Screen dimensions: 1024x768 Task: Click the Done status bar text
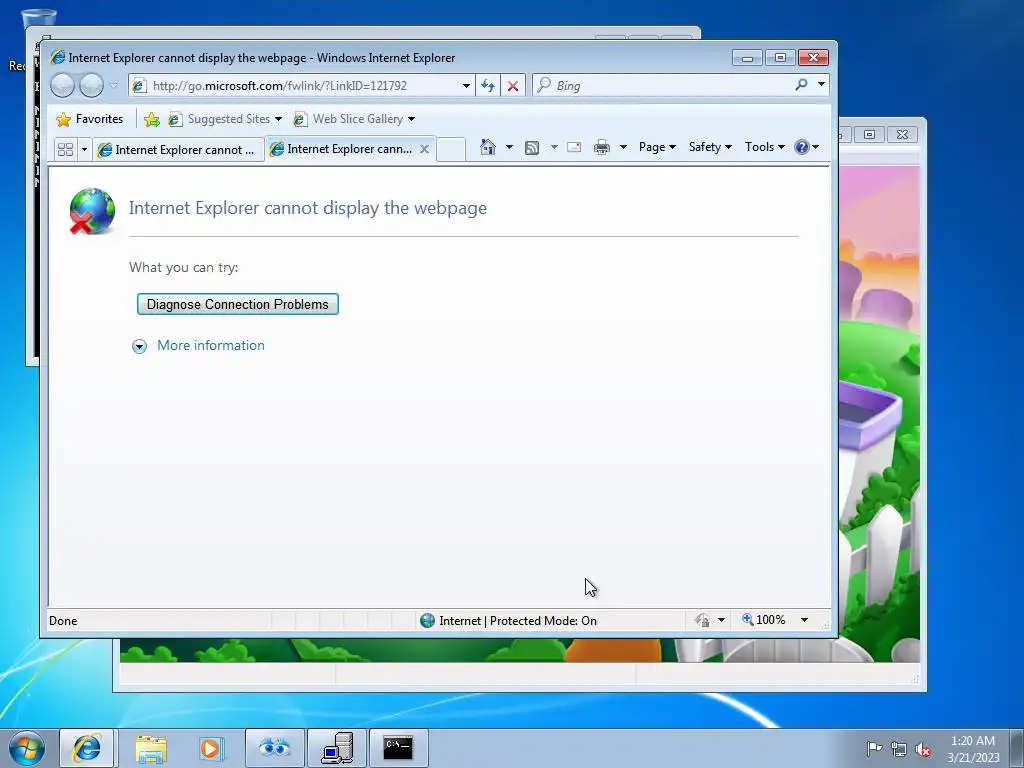click(63, 621)
